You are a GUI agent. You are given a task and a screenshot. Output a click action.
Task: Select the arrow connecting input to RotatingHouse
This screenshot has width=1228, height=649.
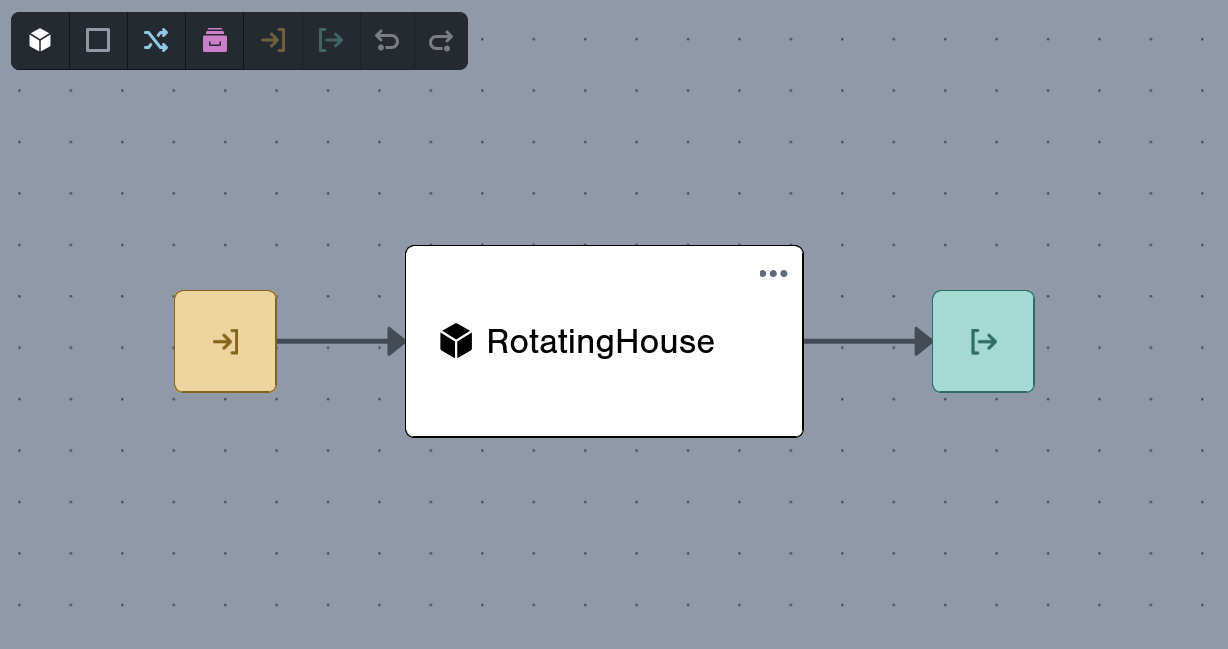point(341,341)
